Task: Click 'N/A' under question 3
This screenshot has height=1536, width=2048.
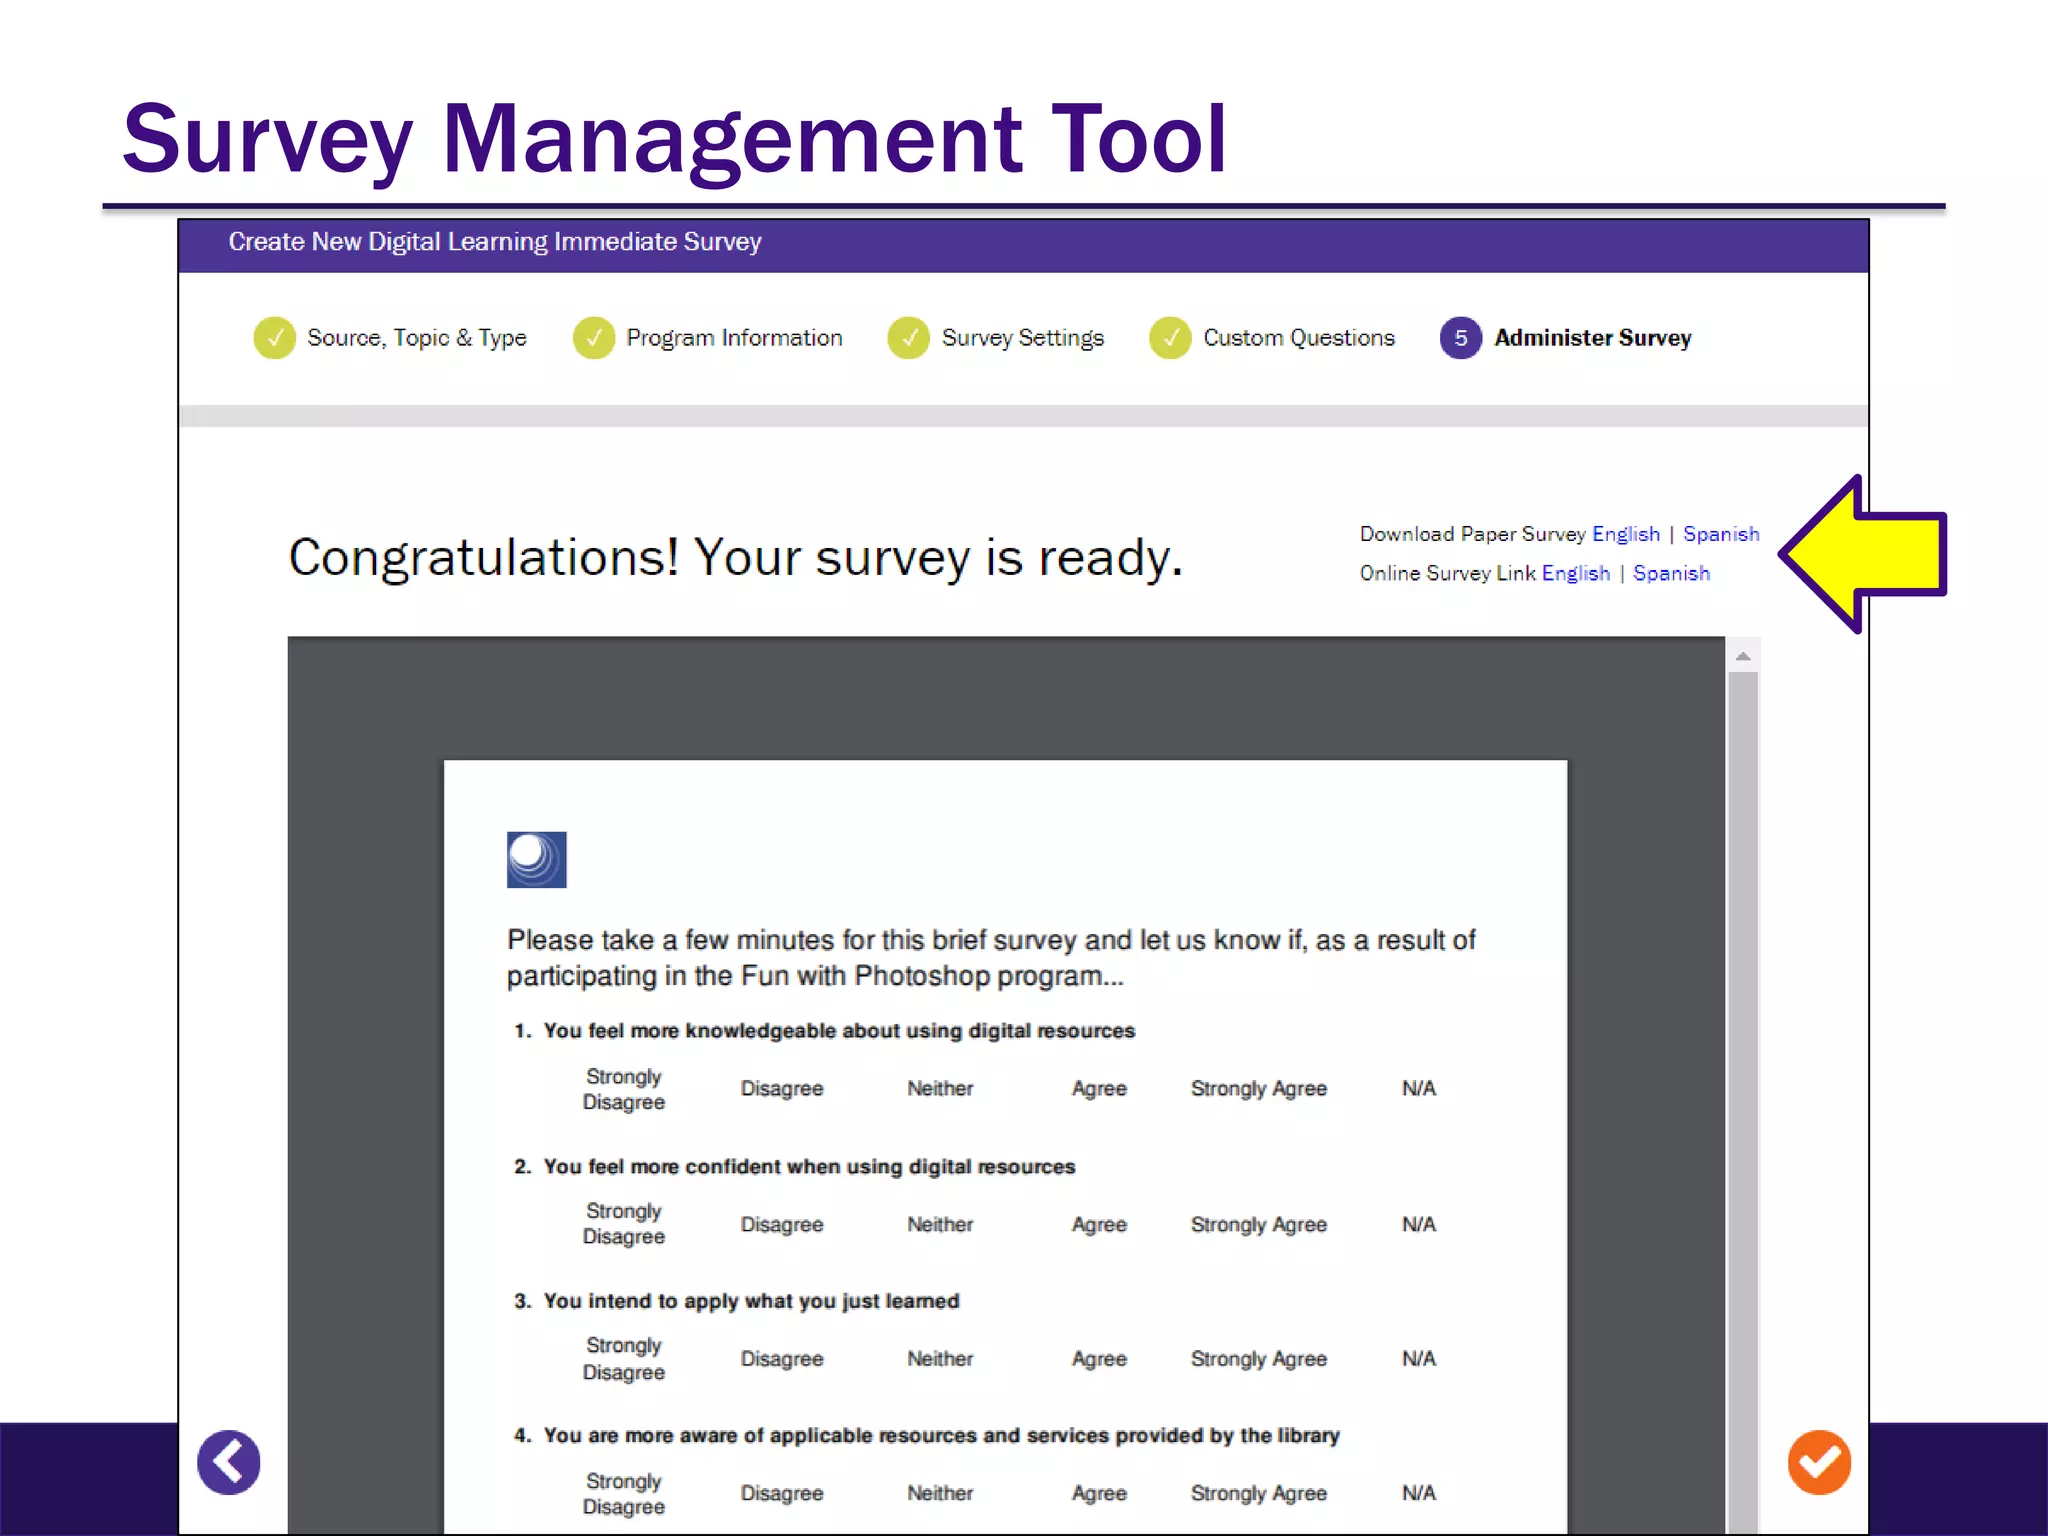Action: (1419, 1358)
